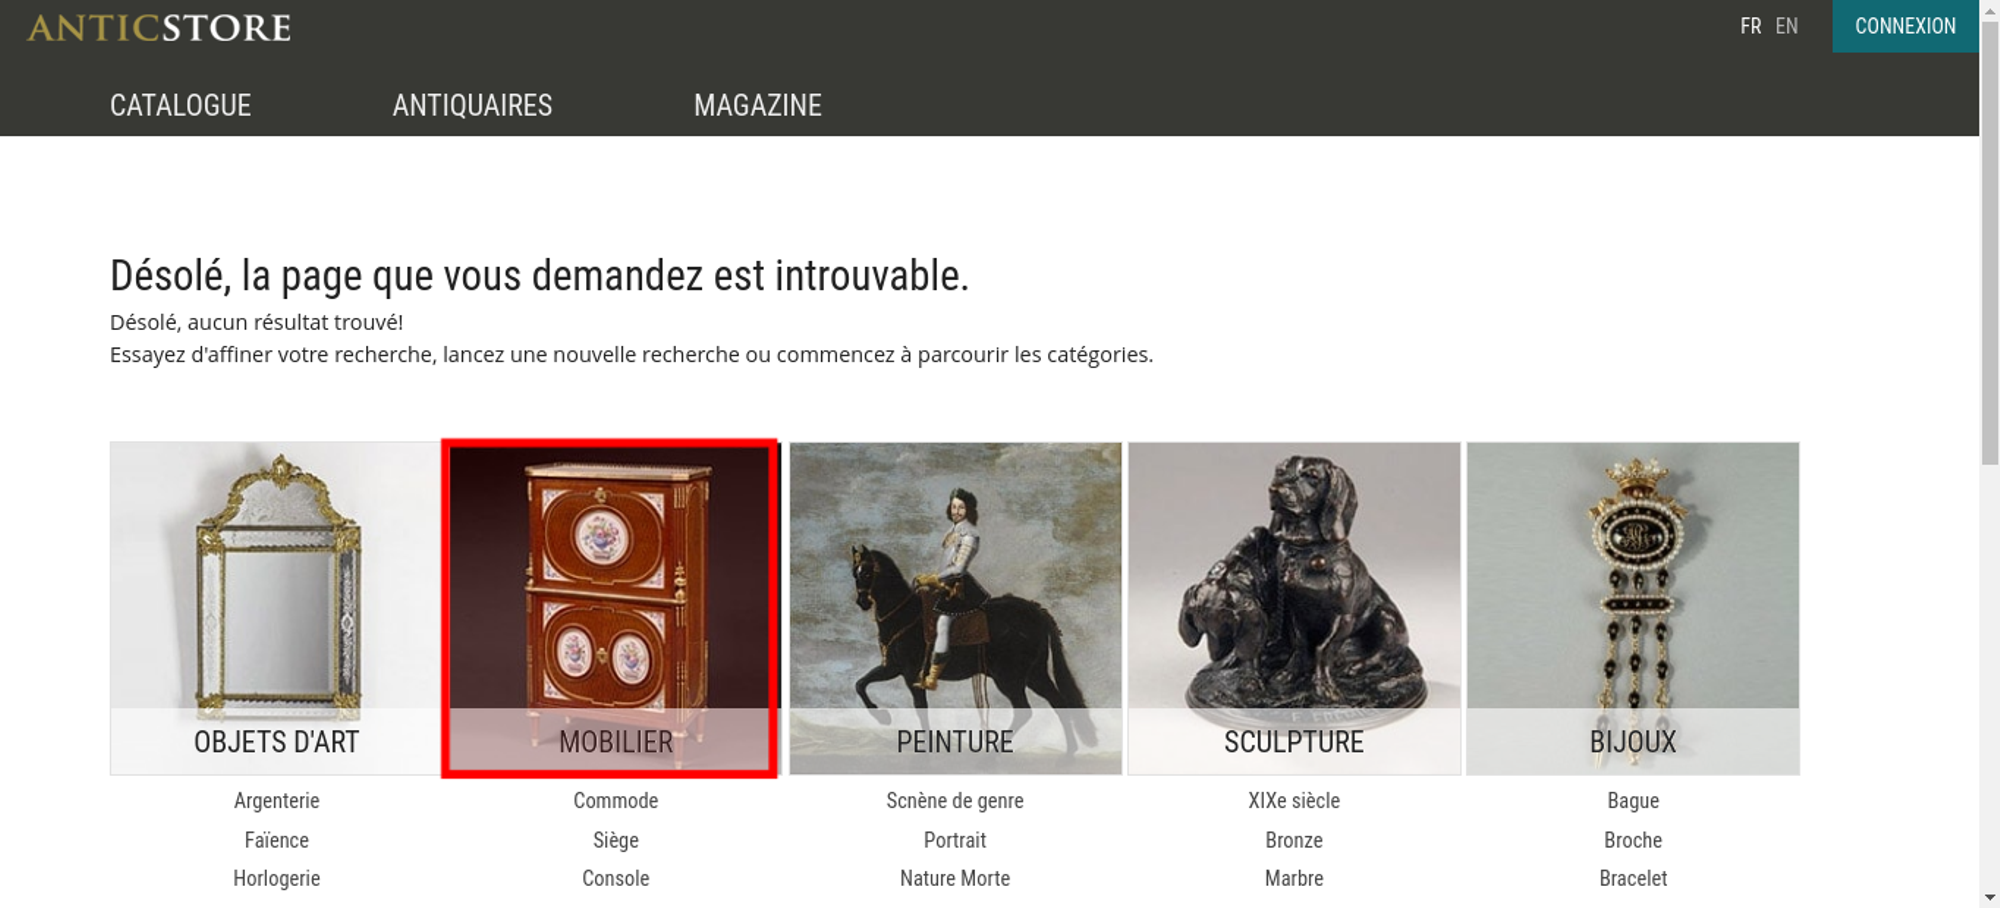Image resolution: width=2000 pixels, height=908 pixels.
Task: Go to the Argenterie subcategory
Action: pyautogui.click(x=277, y=800)
